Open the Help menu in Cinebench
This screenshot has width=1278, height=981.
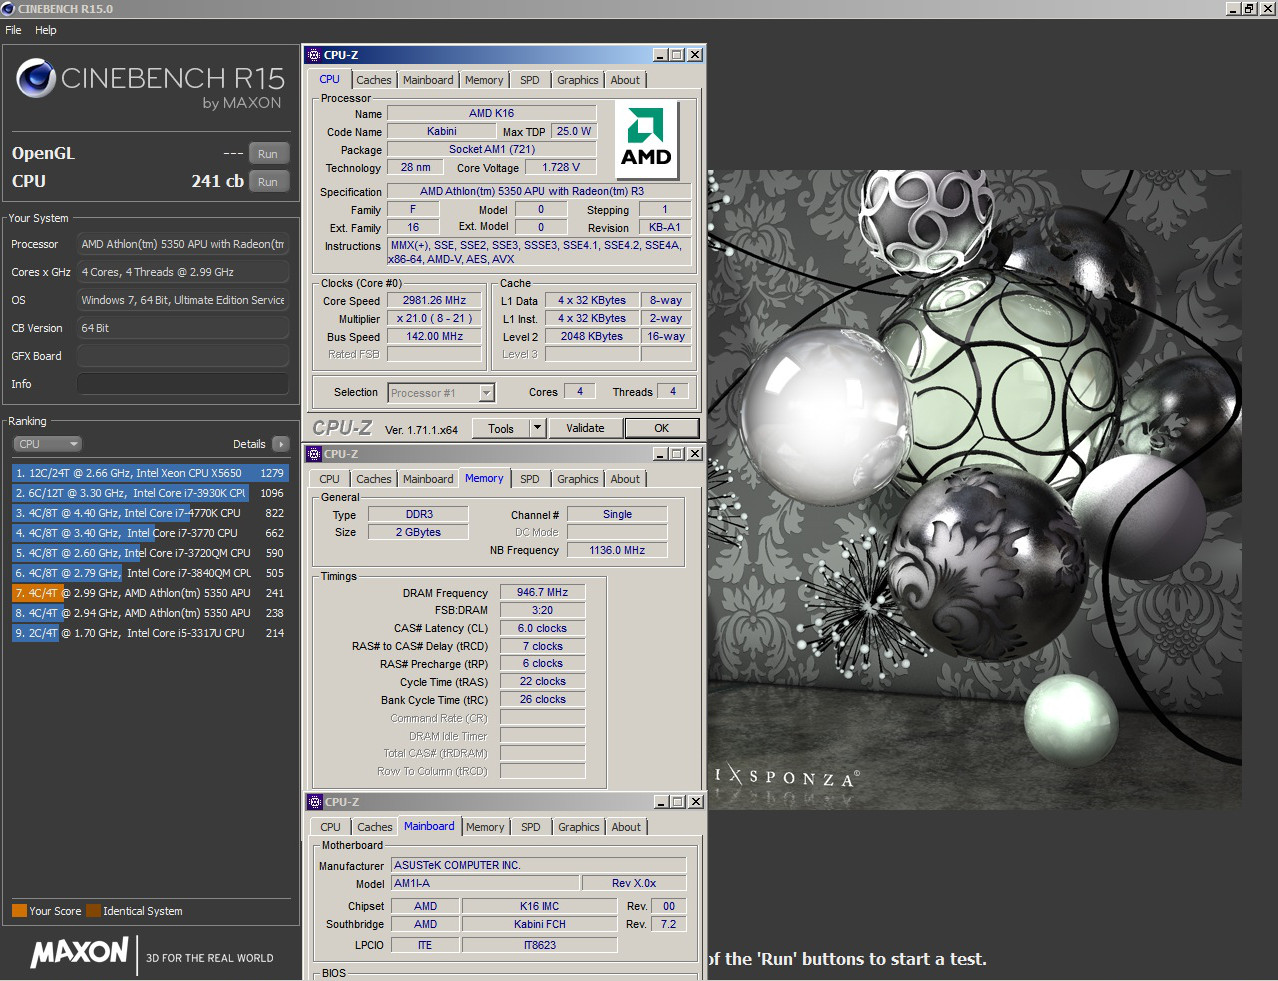[x=46, y=30]
